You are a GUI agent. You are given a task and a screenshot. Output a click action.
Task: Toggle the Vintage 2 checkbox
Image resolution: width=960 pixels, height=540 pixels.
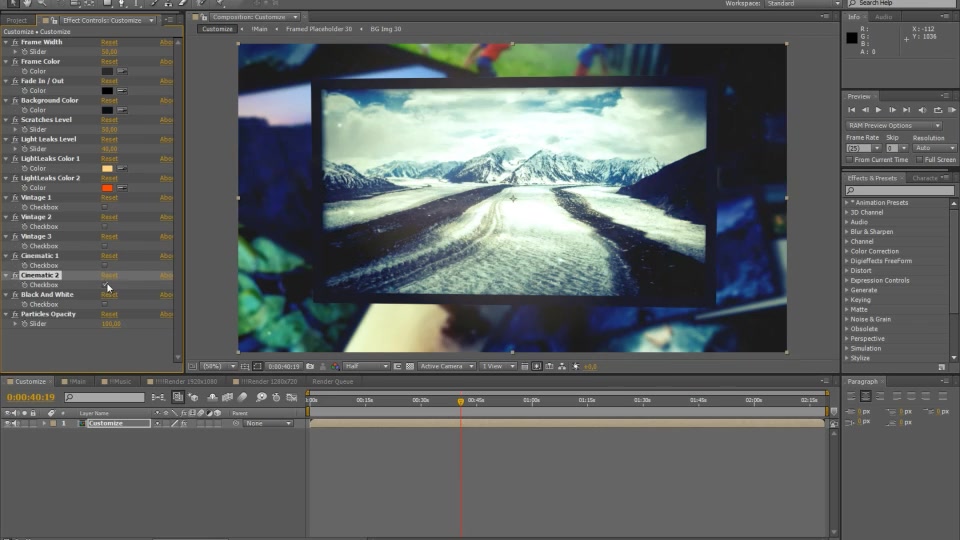[x=105, y=227]
